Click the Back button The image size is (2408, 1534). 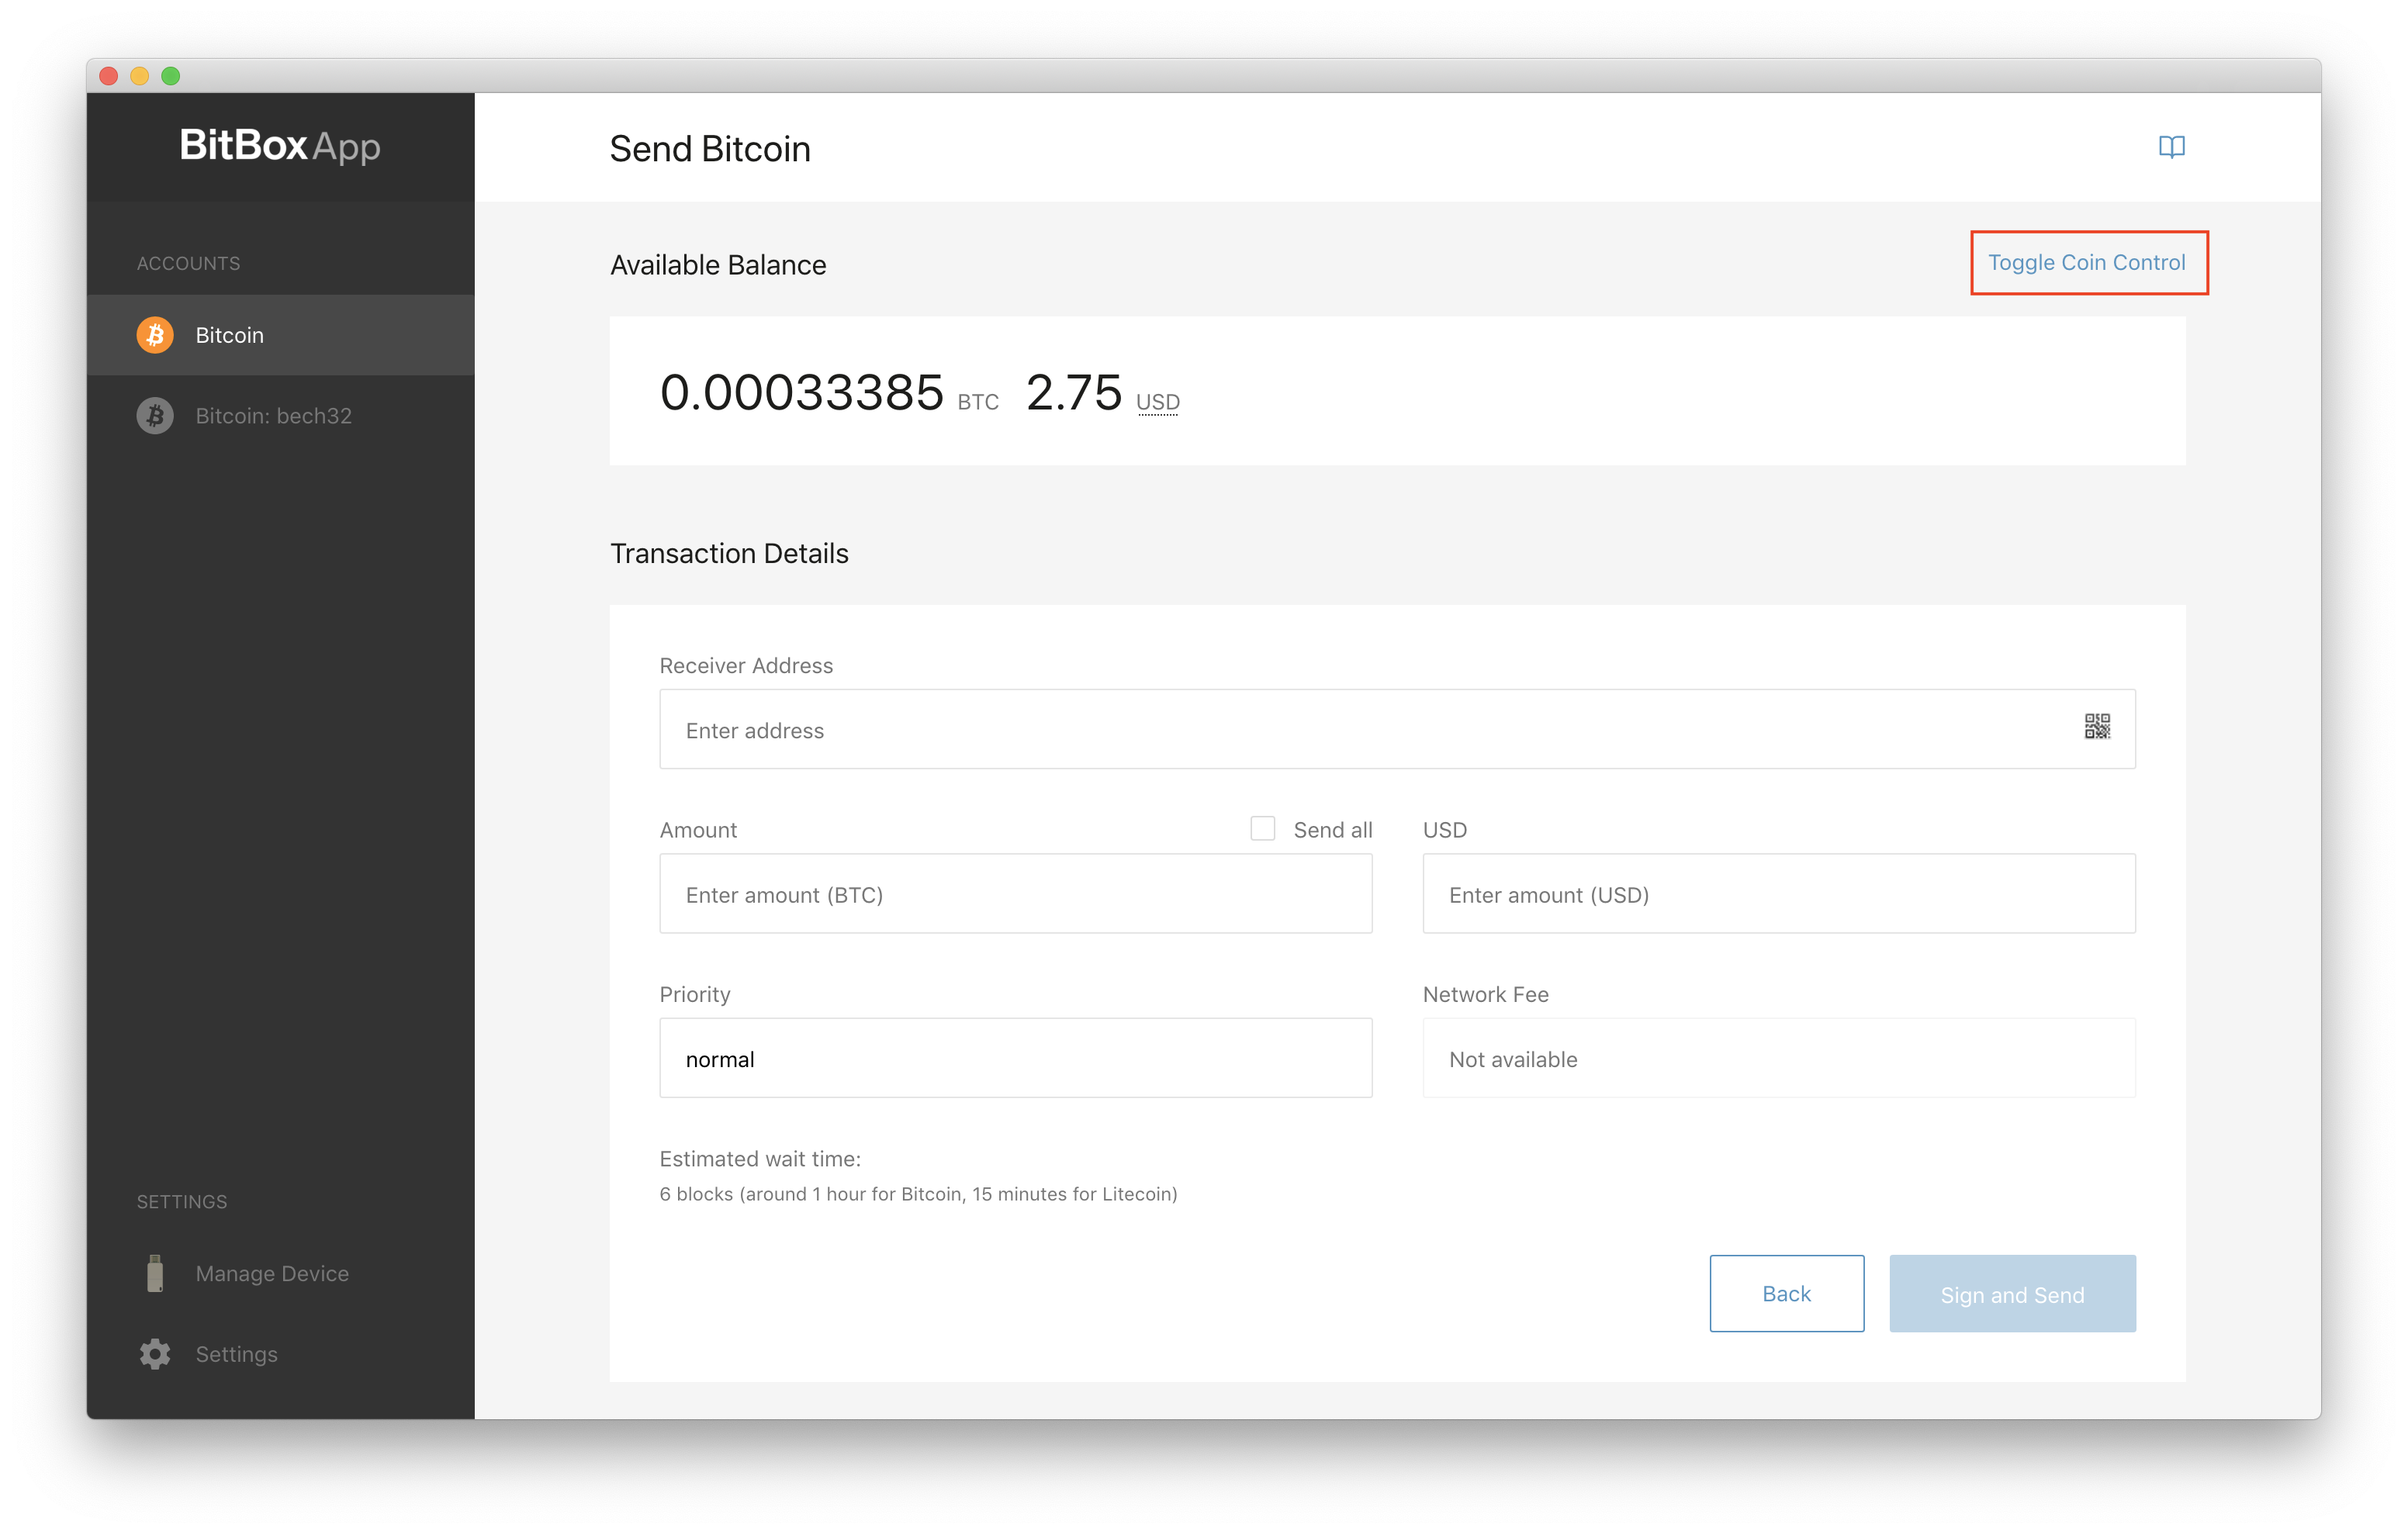(1786, 1293)
